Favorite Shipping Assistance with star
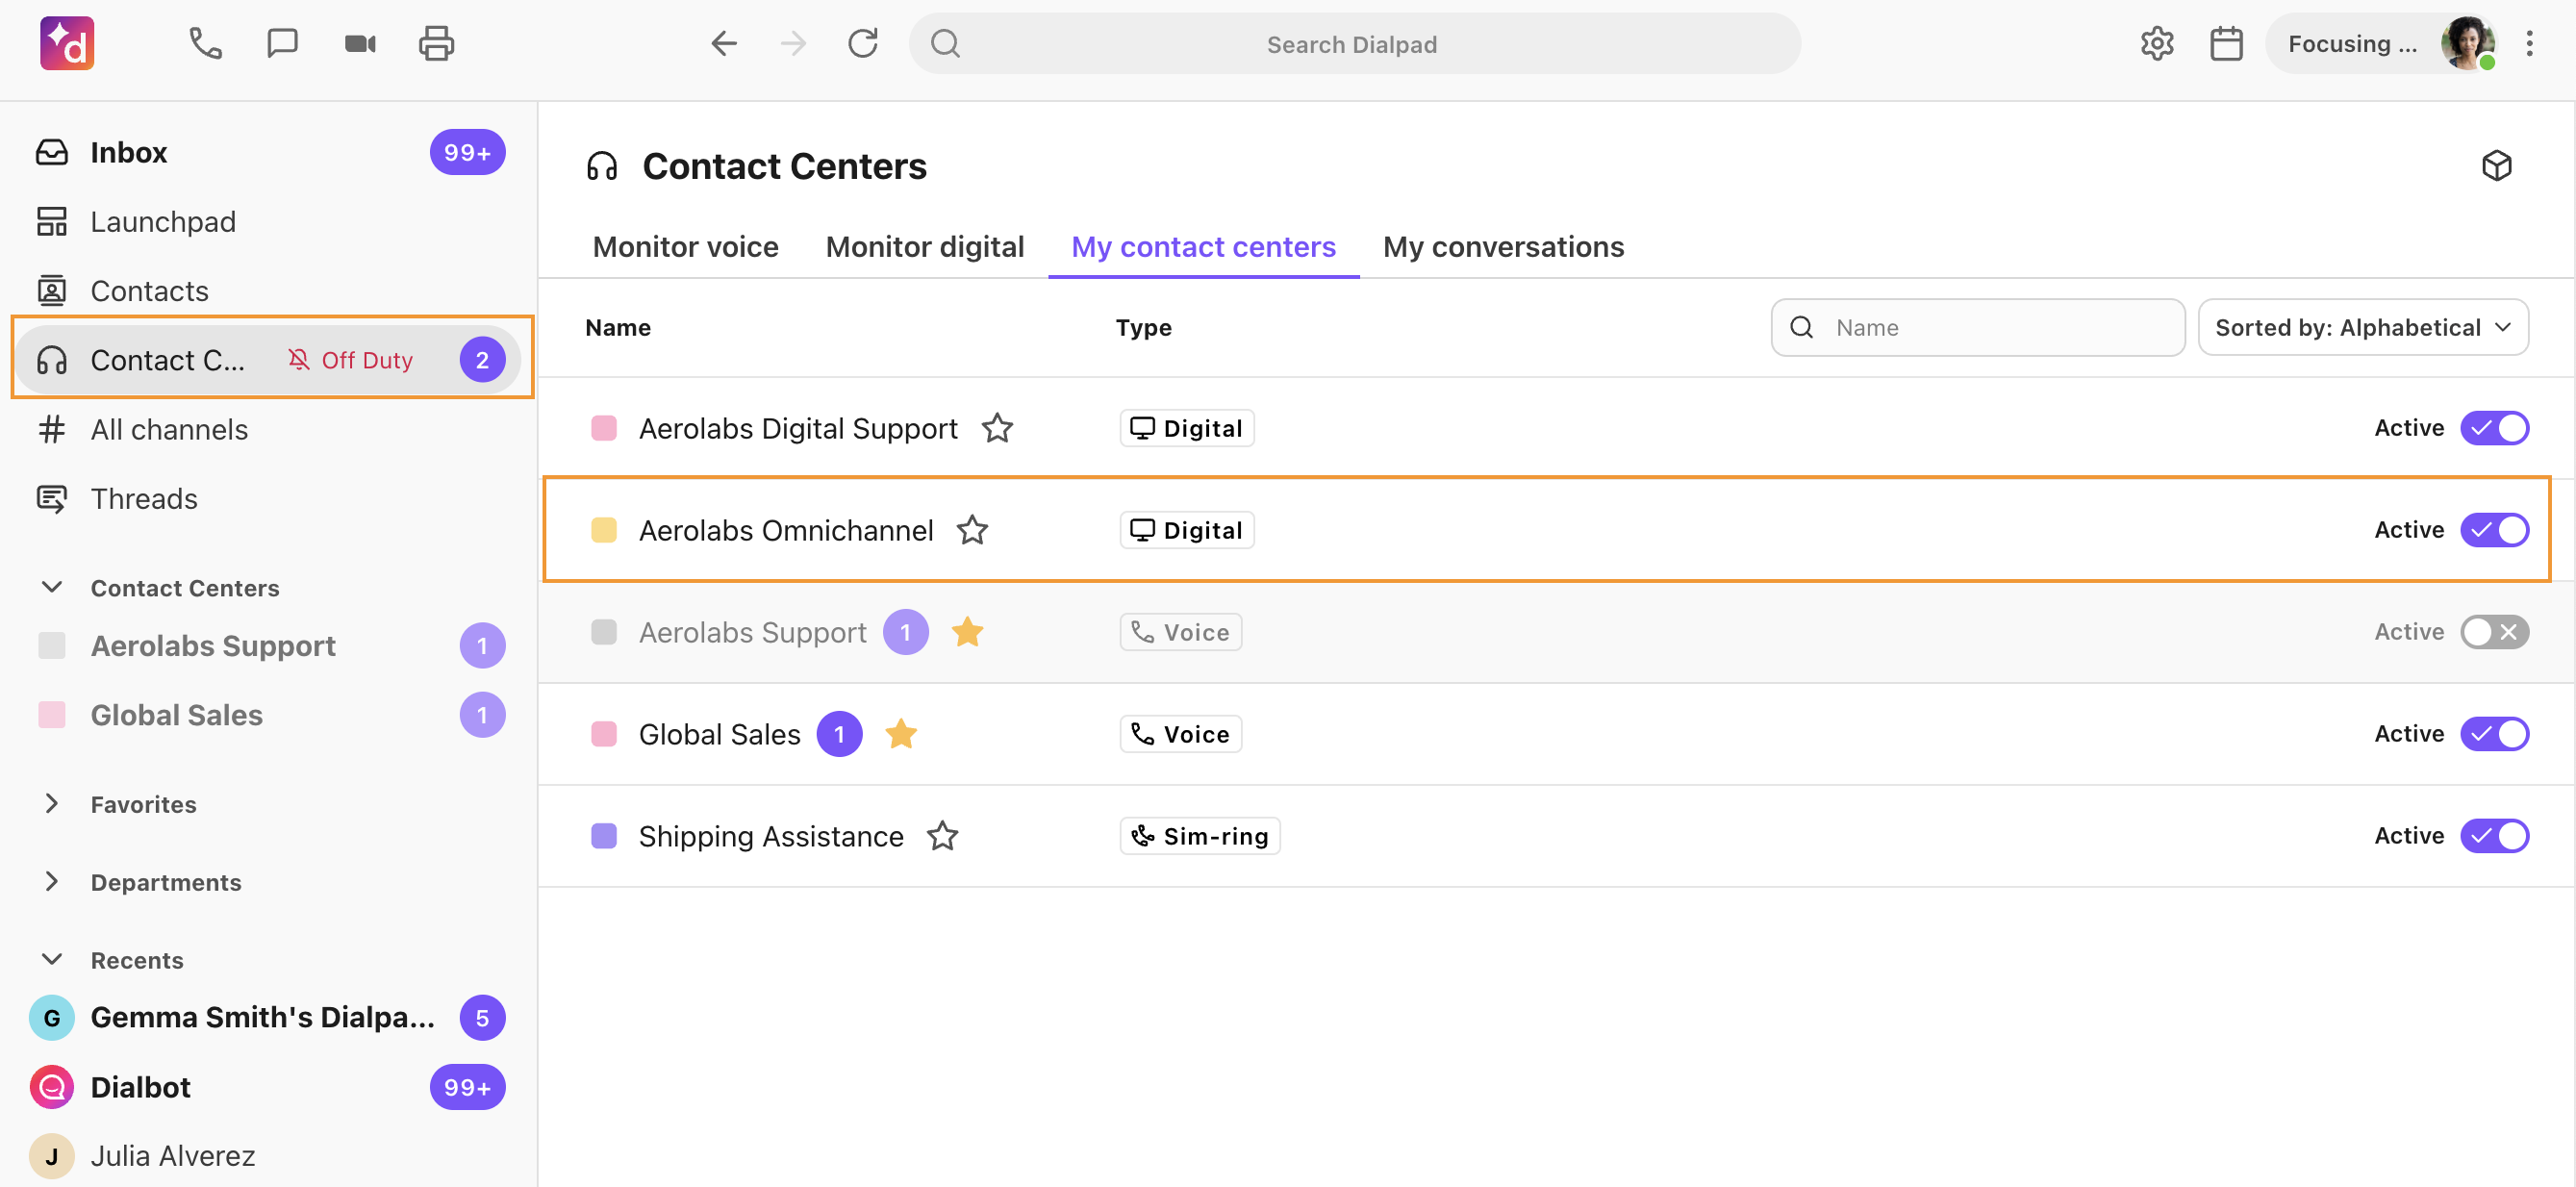Viewport: 2576px width, 1187px height. 942,836
